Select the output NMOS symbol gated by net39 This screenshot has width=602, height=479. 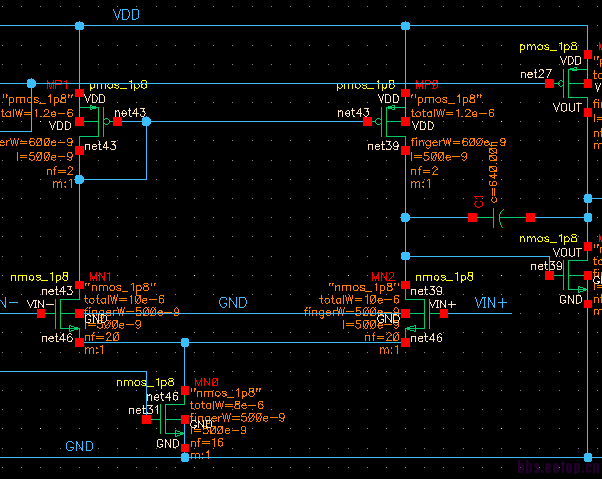pos(569,275)
